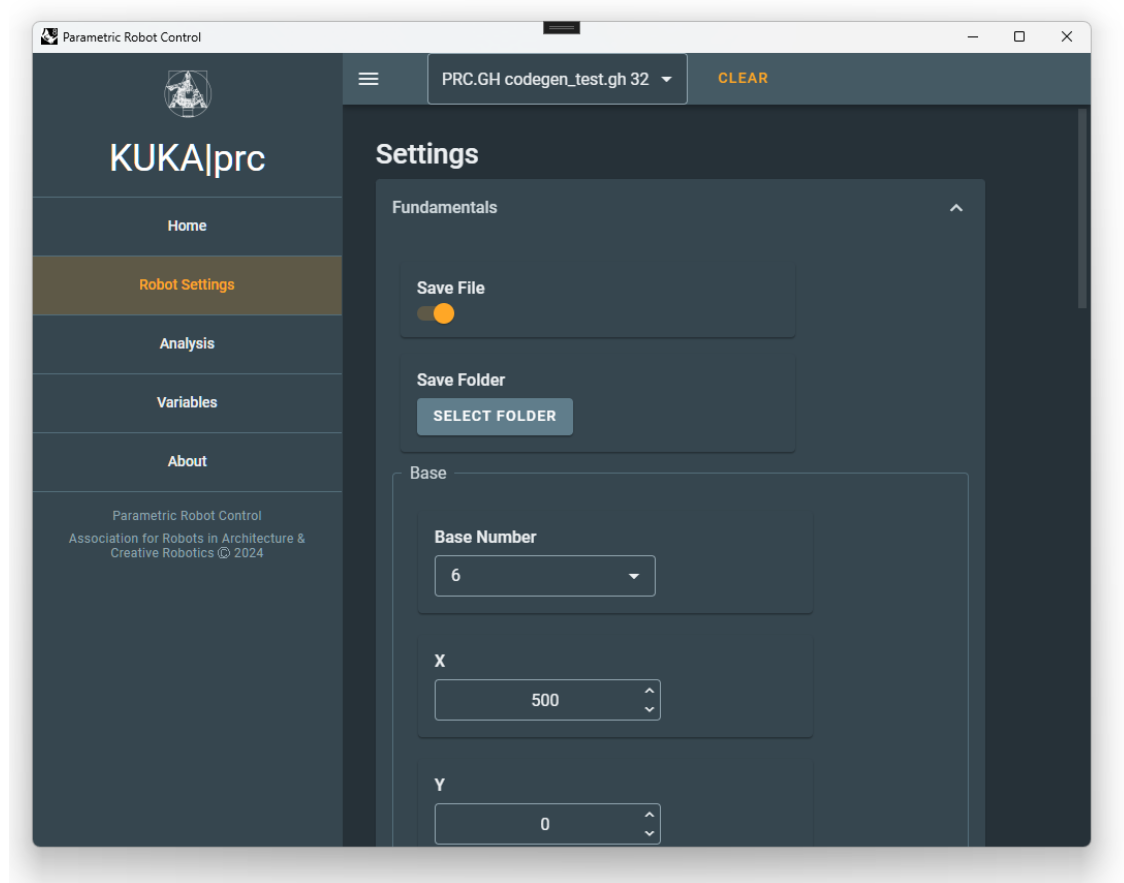Click the KUKA|prc robot logo
Image resolution: width=1124 pixels, height=883 pixels.
point(187,94)
